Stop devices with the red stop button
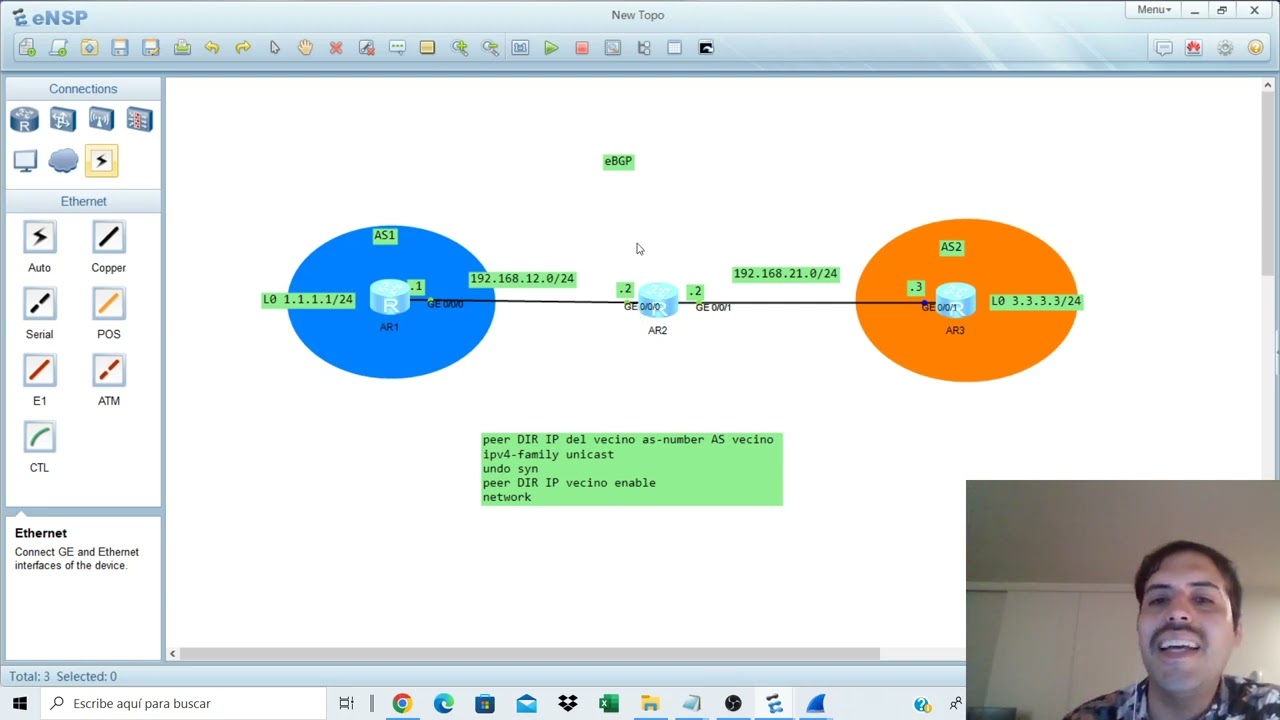Screen dimensions: 1280x720 [x=582, y=48]
